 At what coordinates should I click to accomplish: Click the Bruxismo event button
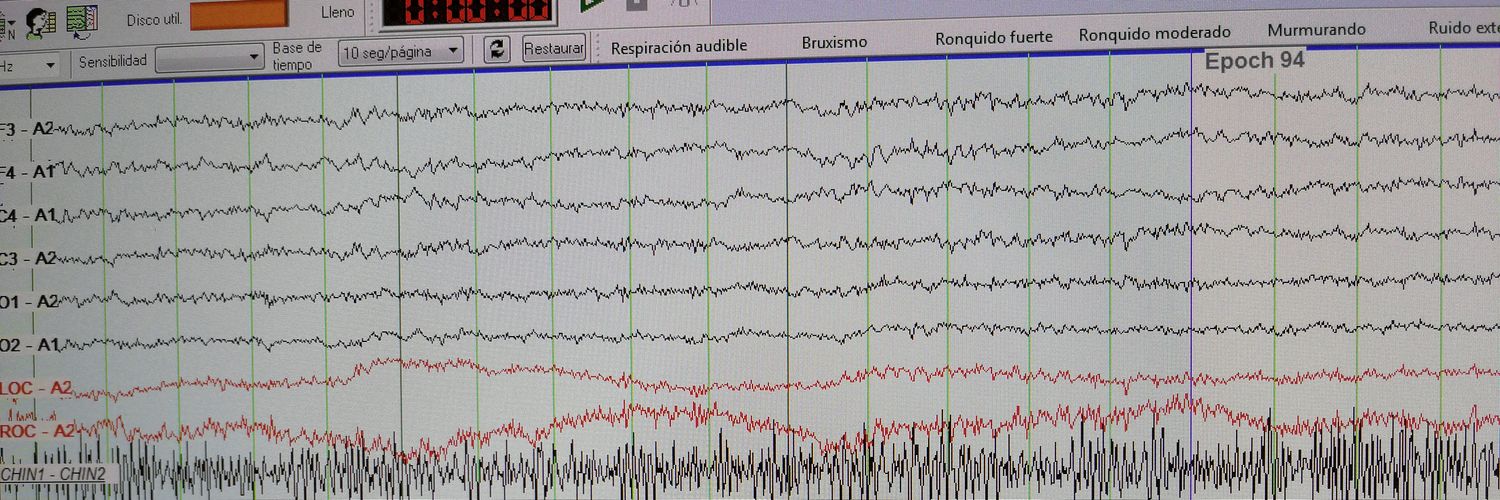click(x=835, y=43)
